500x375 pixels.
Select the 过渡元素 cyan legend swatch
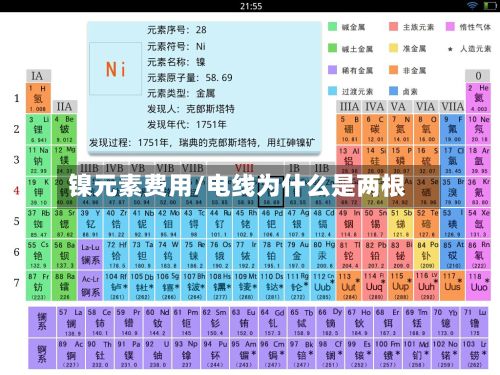[332, 91]
